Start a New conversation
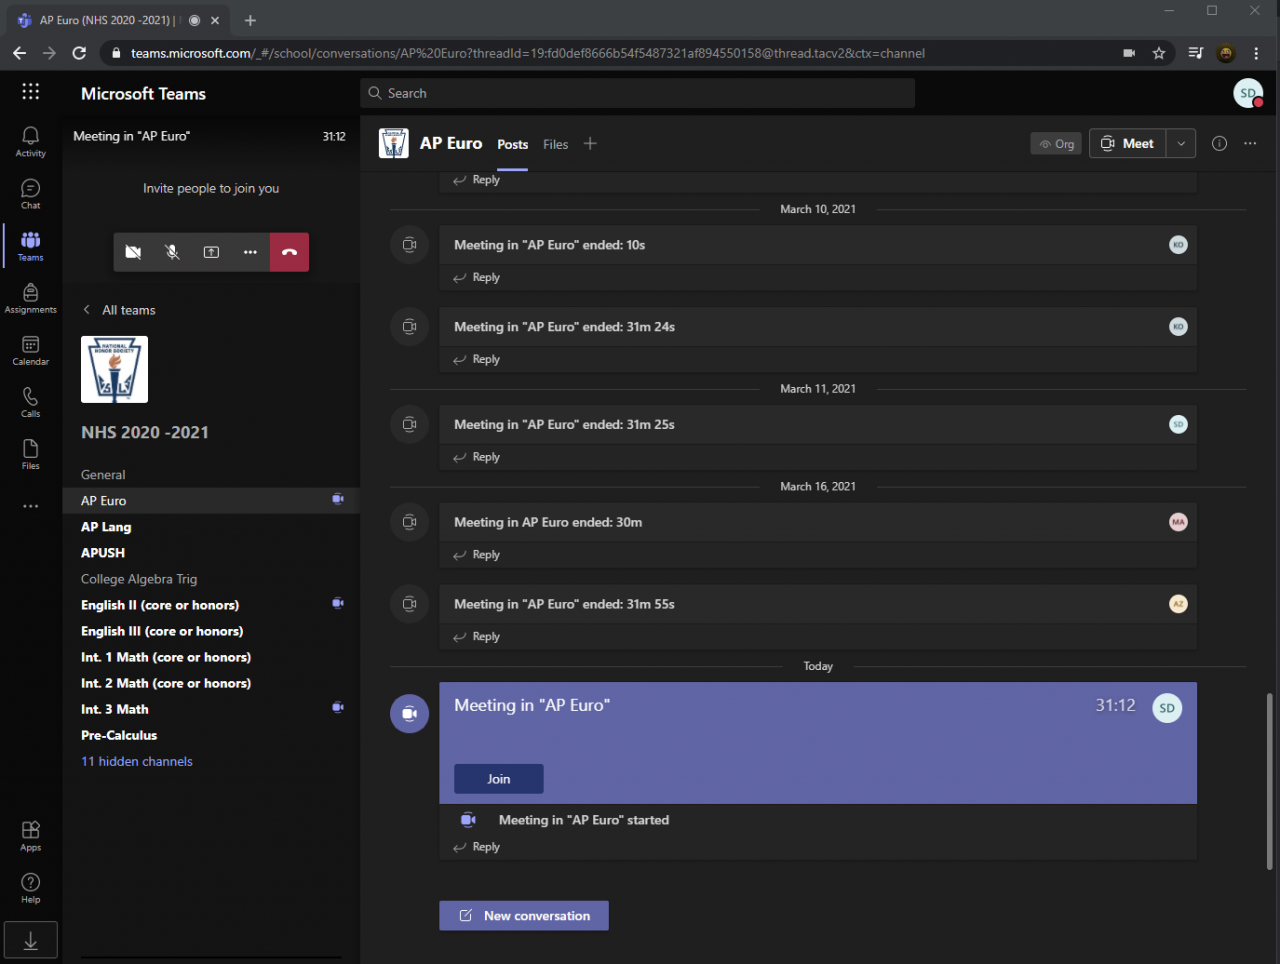The height and width of the screenshot is (964, 1280). 524,915
